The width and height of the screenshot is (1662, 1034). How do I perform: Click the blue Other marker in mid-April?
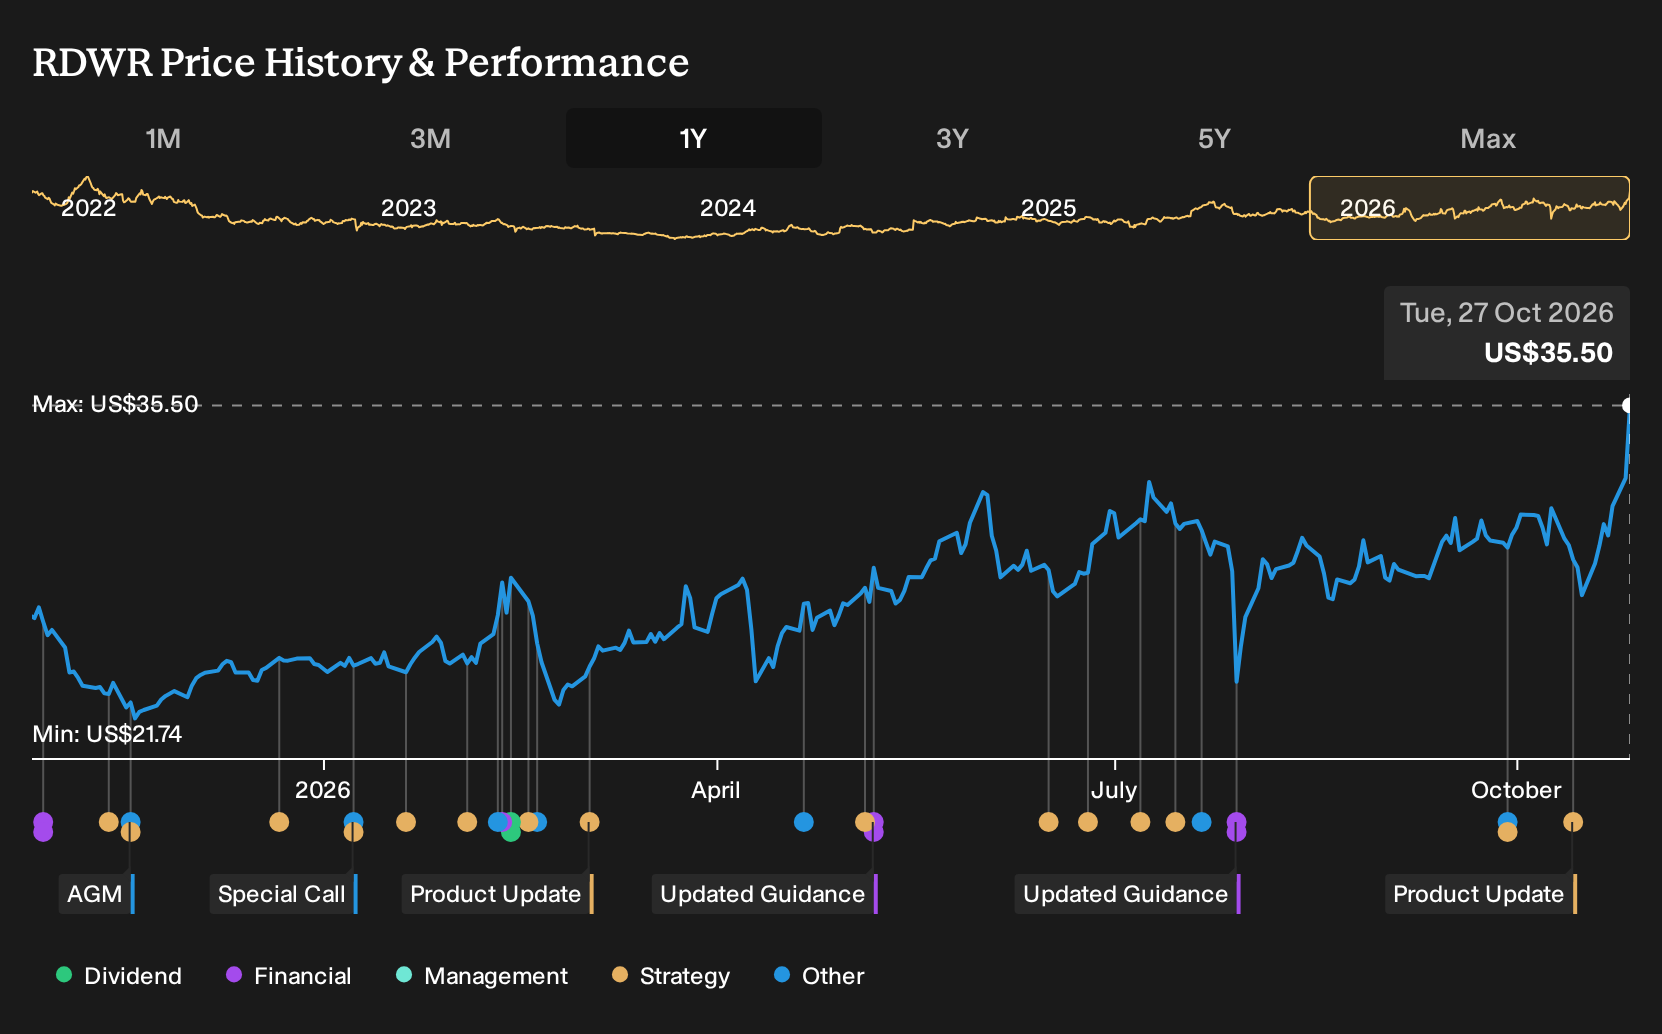pyautogui.click(x=804, y=822)
